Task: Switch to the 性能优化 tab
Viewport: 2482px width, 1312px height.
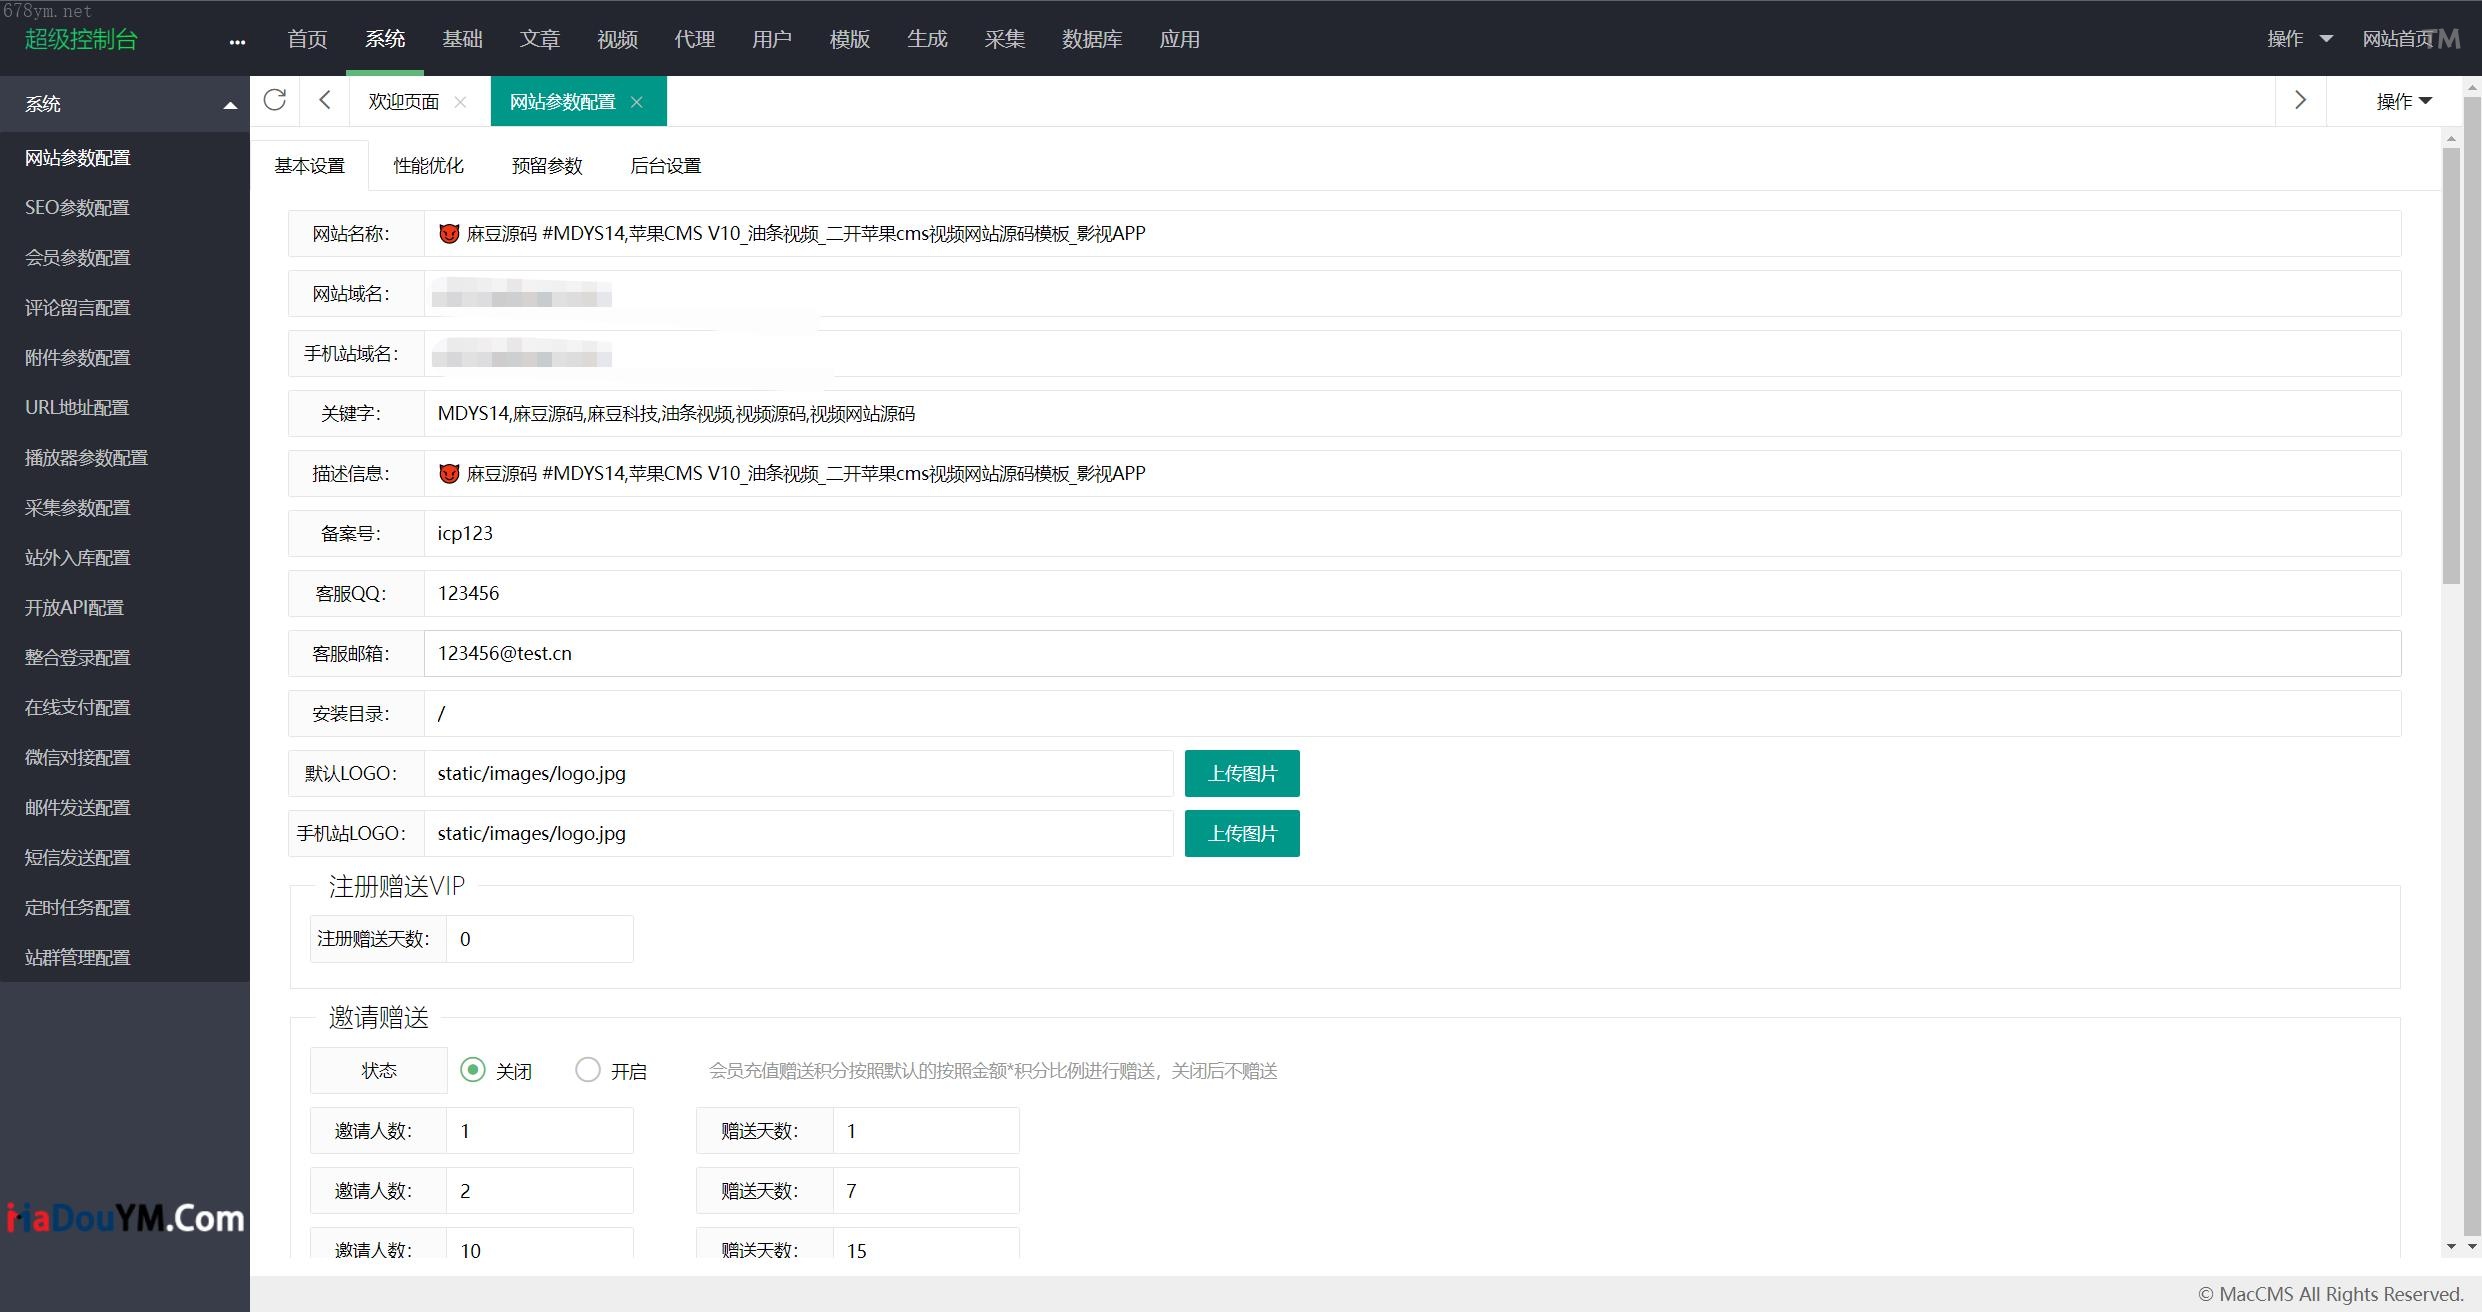Action: pos(428,166)
